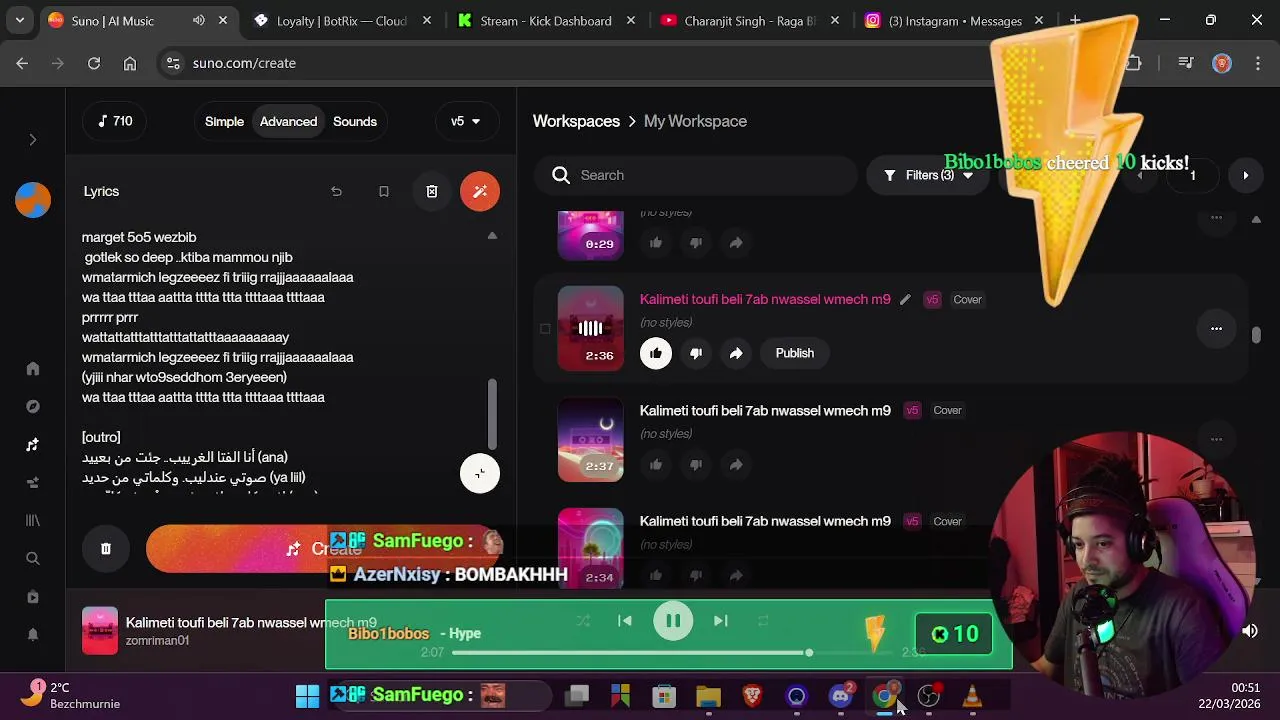Expand the collapsed left sidebar
Image resolution: width=1280 pixels, height=720 pixels.
33,140
